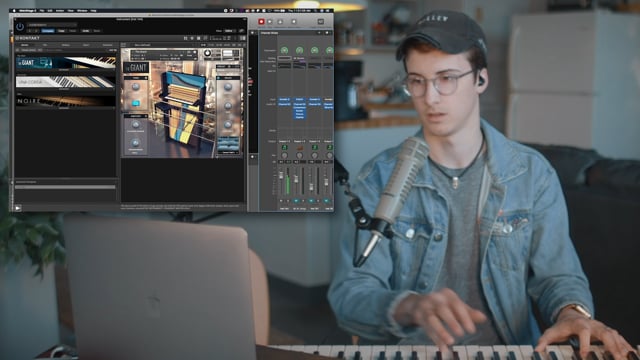Open the Window menu
Image resolution: width=640 pixels, height=360 pixels.
82,11
